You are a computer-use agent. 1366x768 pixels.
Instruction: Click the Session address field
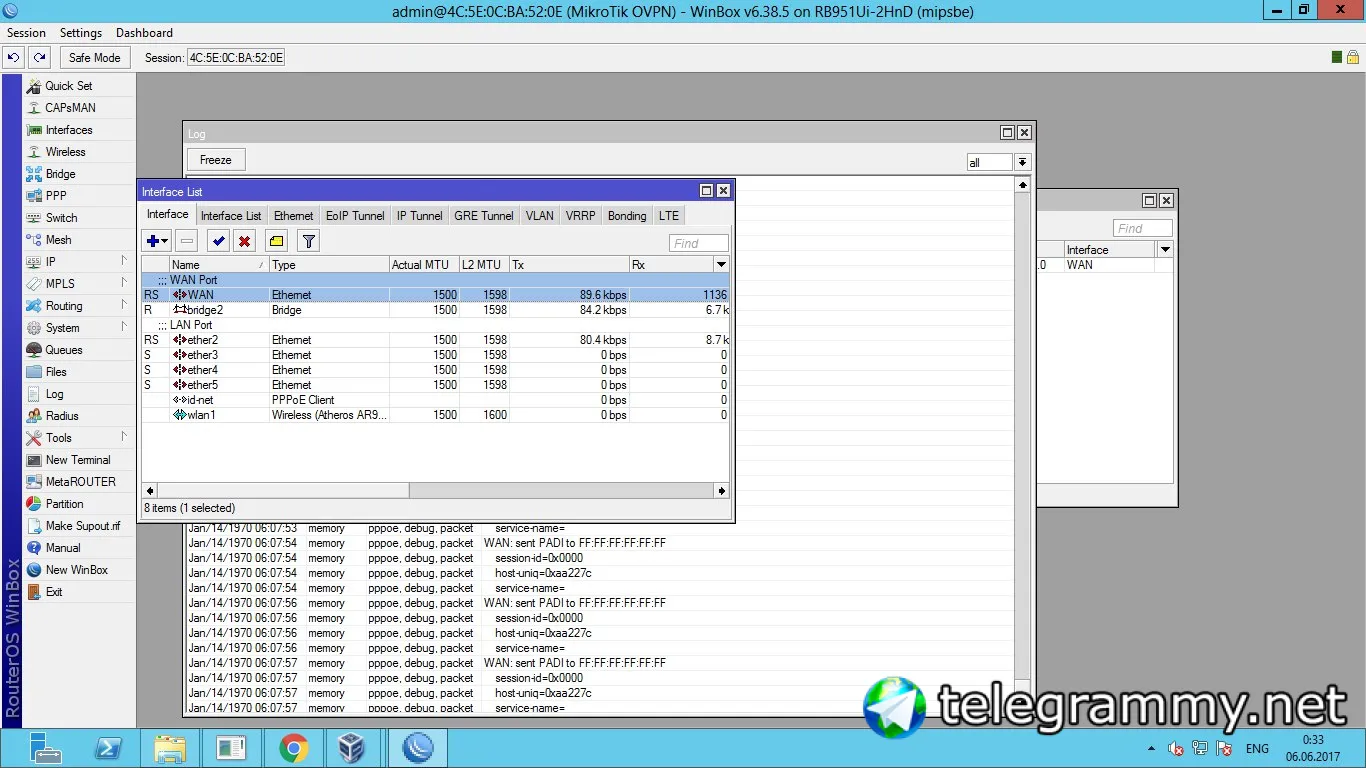point(236,58)
